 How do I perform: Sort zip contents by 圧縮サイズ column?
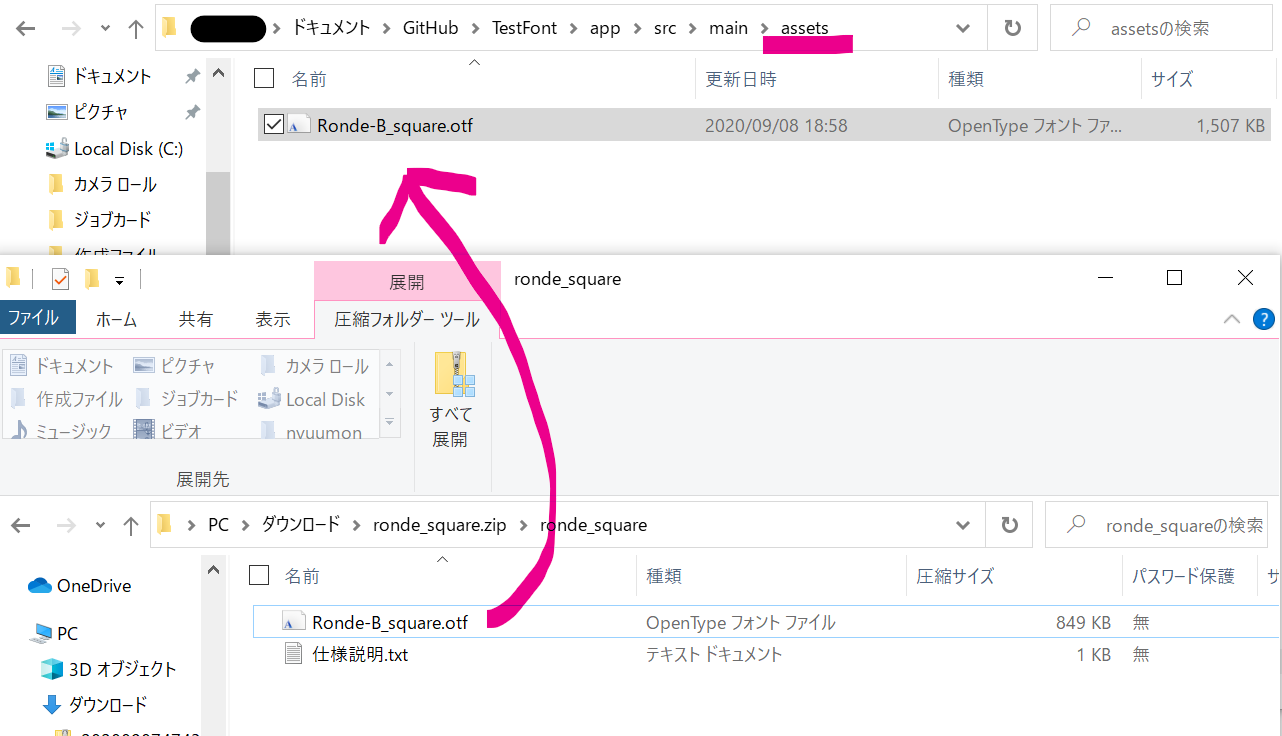click(956, 576)
